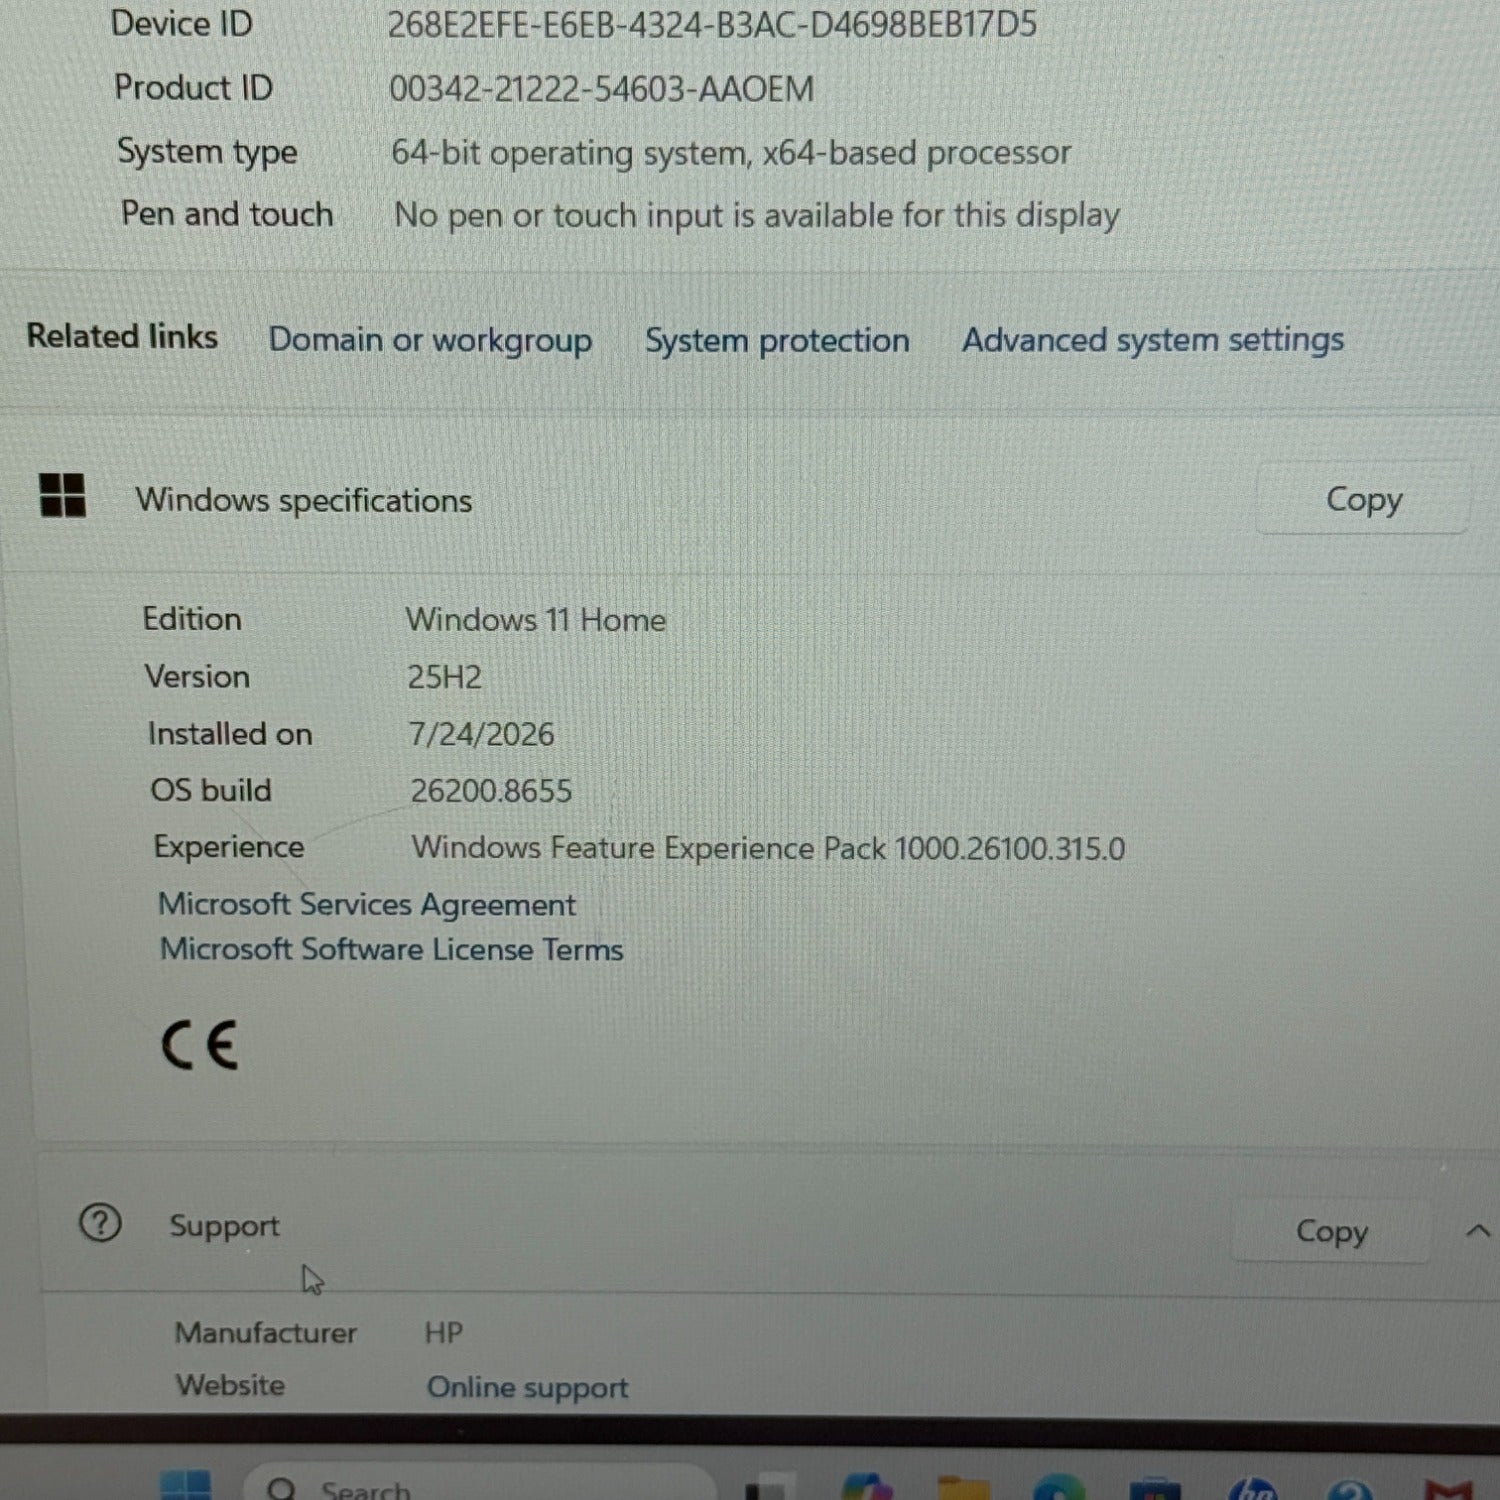Open the Start menu from taskbar
The image size is (1500, 1500).
point(186,1485)
